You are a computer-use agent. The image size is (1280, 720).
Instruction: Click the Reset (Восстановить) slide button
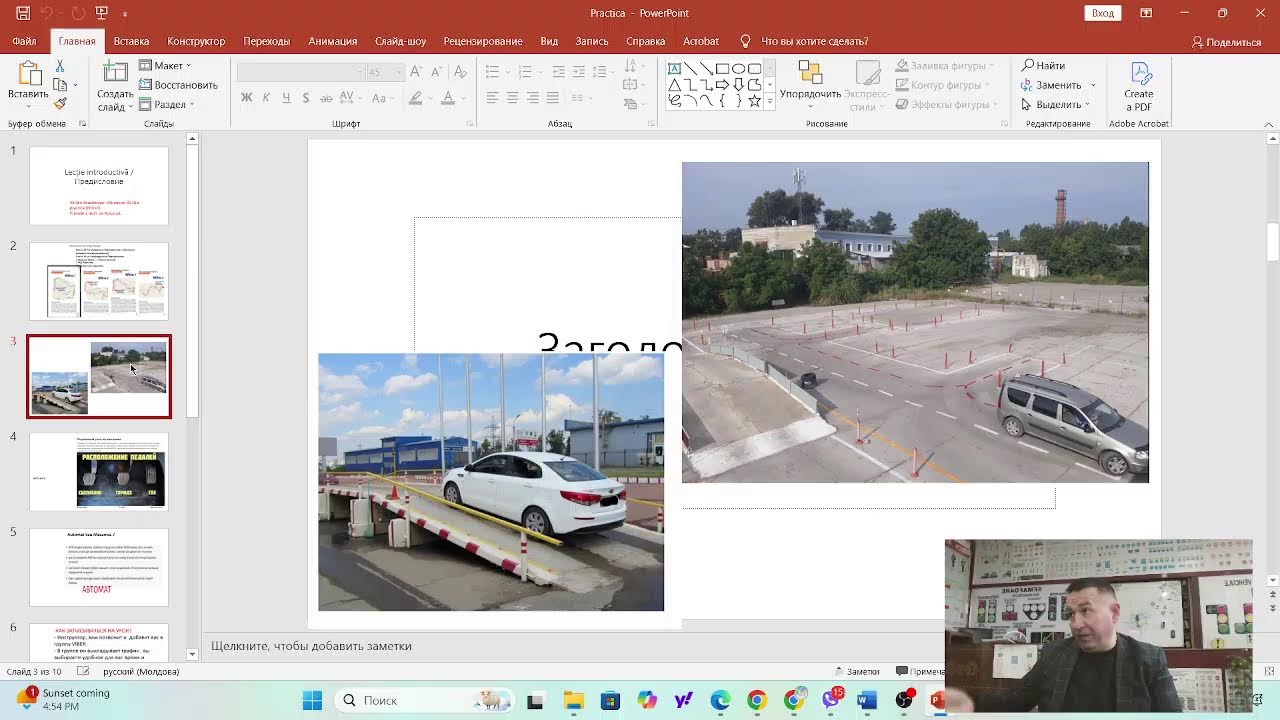tap(179, 85)
